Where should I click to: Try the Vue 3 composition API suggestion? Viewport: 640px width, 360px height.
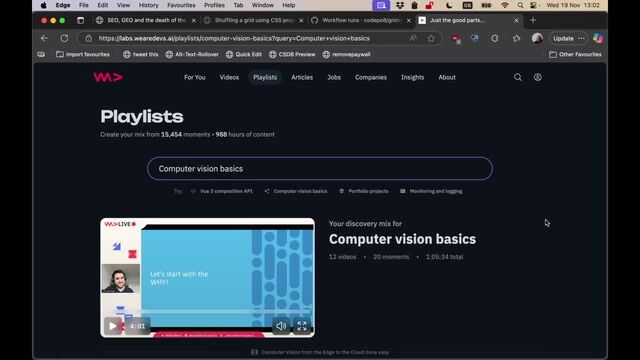pyautogui.click(x=222, y=191)
